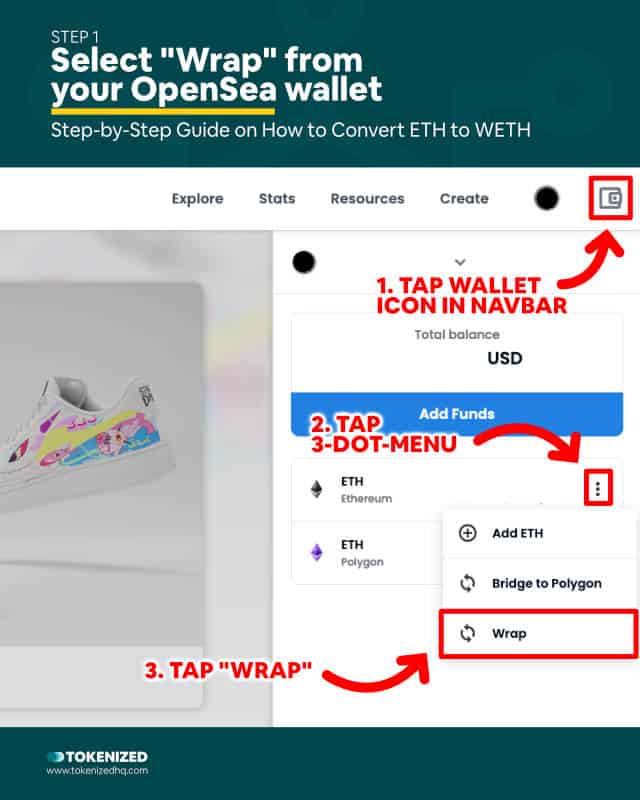Open the ETH Ethereum three-dot menu
This screenshot has height=800, width=640.
click(x=598, y=489)
